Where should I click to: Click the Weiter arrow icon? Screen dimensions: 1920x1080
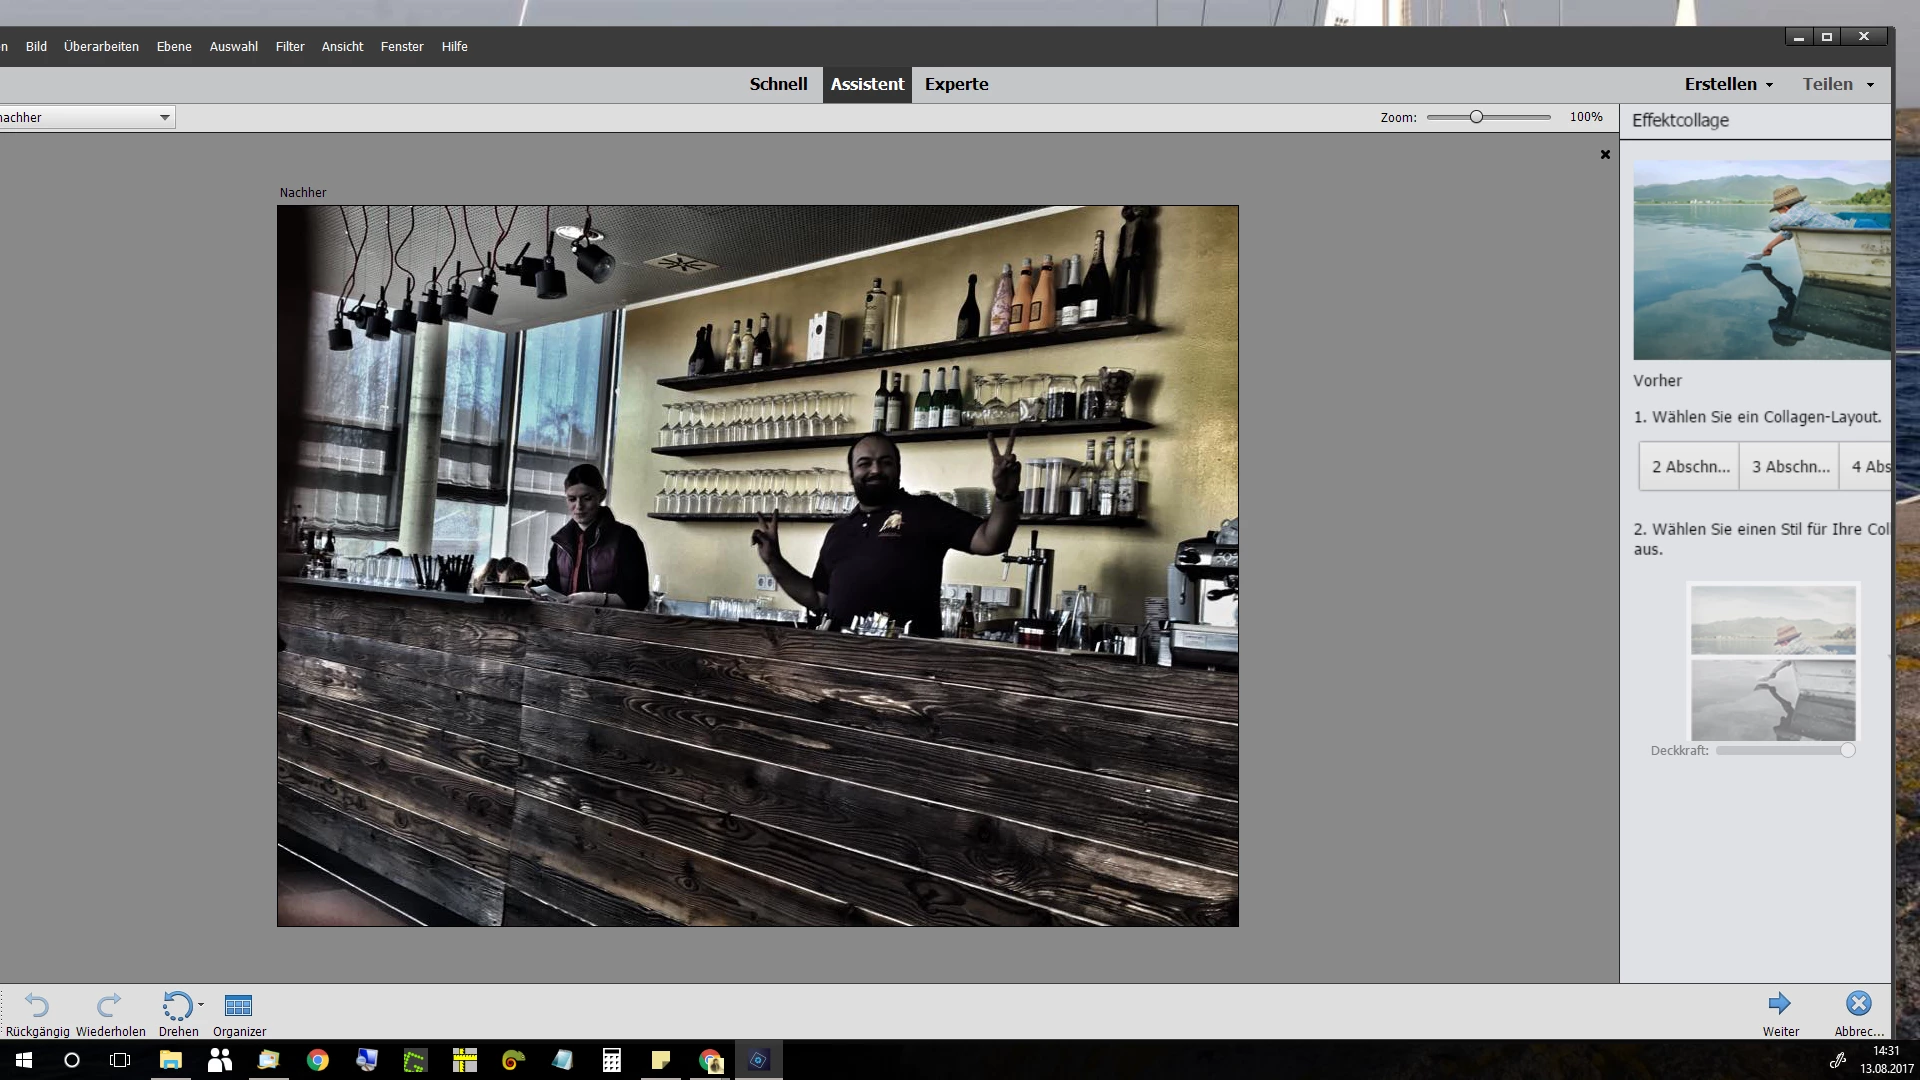click(1779, 1003)
